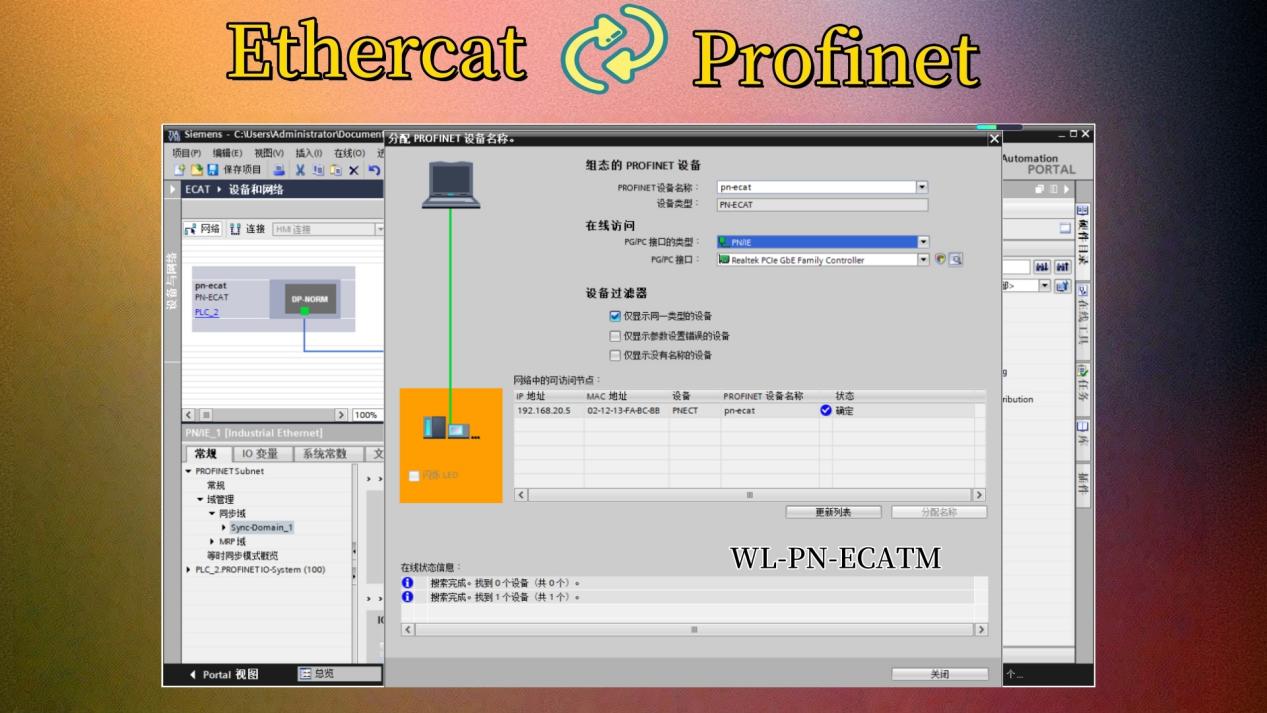
Task: Open the 在线(O) menu
Action: click(349, 153)
